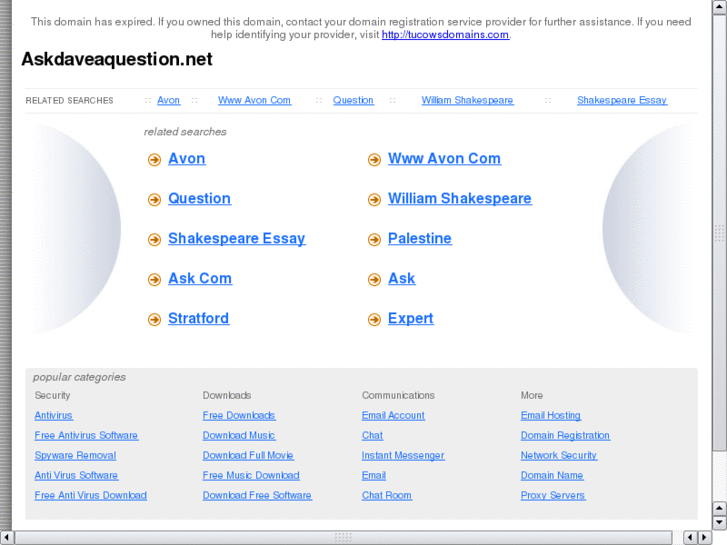Image resolution: width=727 pixels, height=545 pixels.
Task: Click the Chat Room link
Action: coord(387,495)
